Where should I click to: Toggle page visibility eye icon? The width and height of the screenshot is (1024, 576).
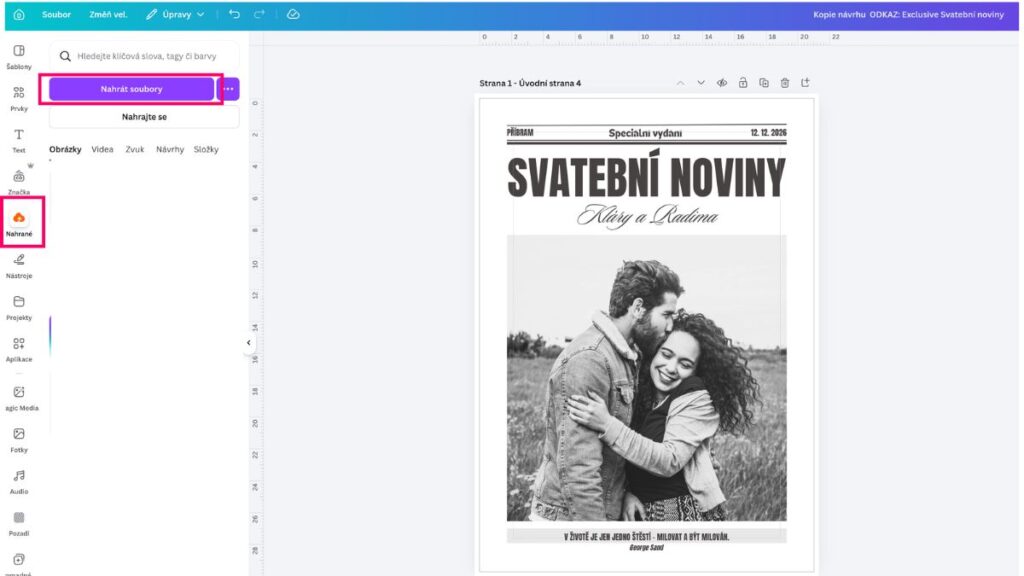tap(722, 83)
